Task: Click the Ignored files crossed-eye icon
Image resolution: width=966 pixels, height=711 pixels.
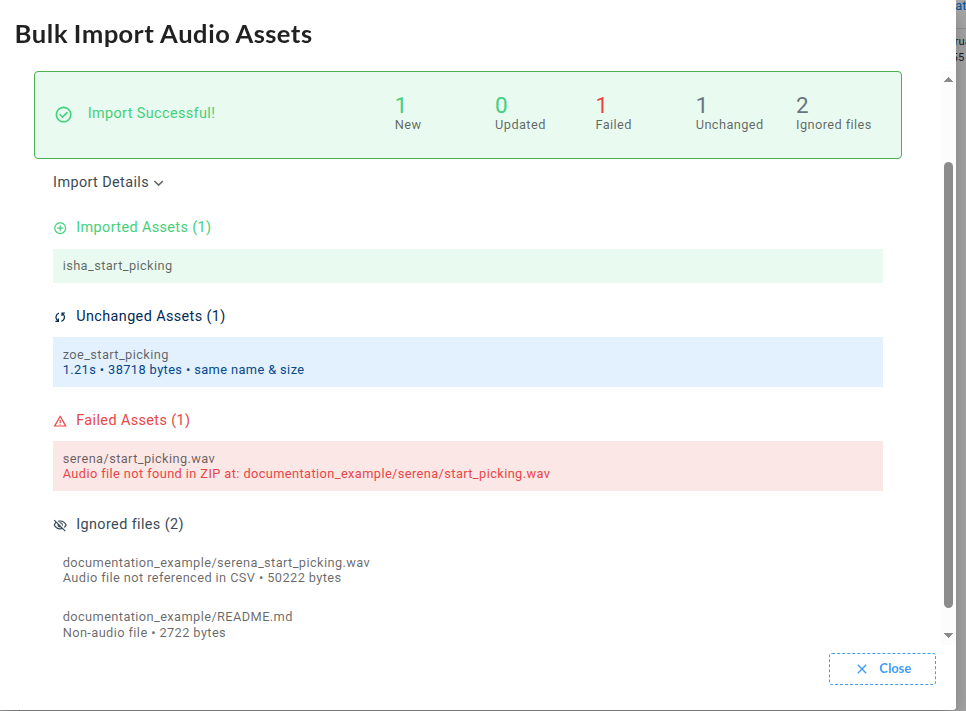Action: [60, 525]
